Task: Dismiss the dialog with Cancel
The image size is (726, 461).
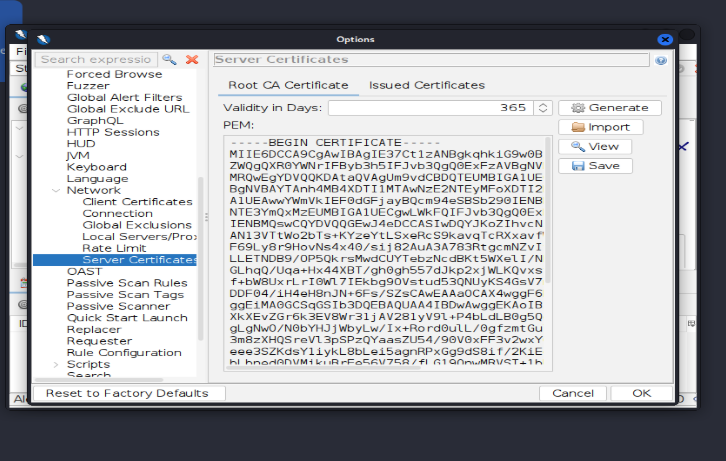Action: 573,393
